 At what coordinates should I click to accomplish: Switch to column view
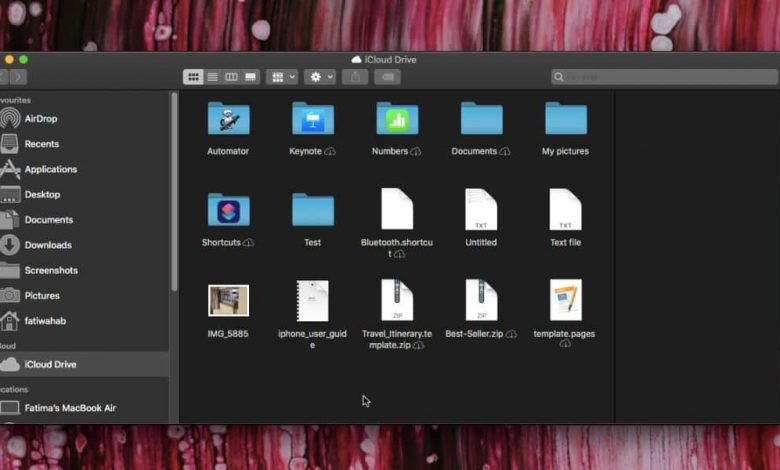pyautogui.click(x=231, y=77)
